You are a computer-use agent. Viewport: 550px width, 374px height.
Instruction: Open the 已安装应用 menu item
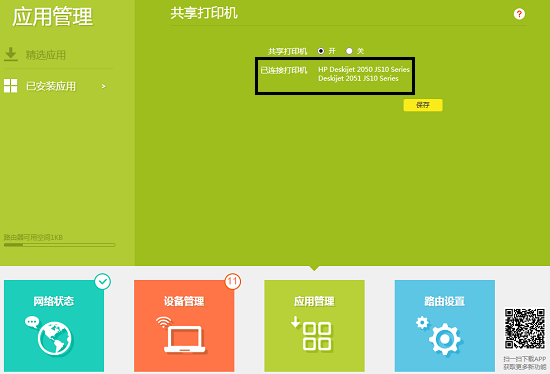point(51,86)
